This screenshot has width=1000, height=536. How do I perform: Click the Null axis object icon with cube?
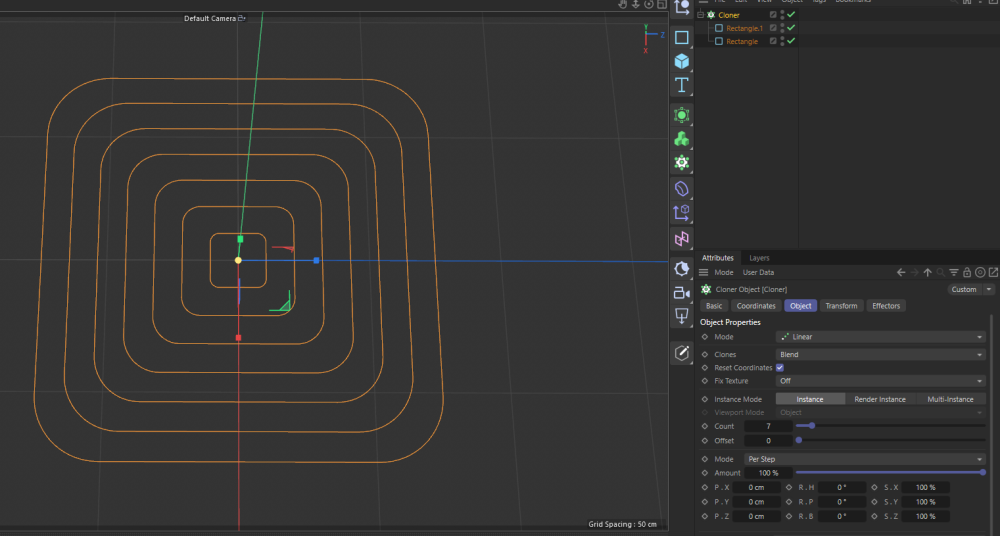coord(681,212)
